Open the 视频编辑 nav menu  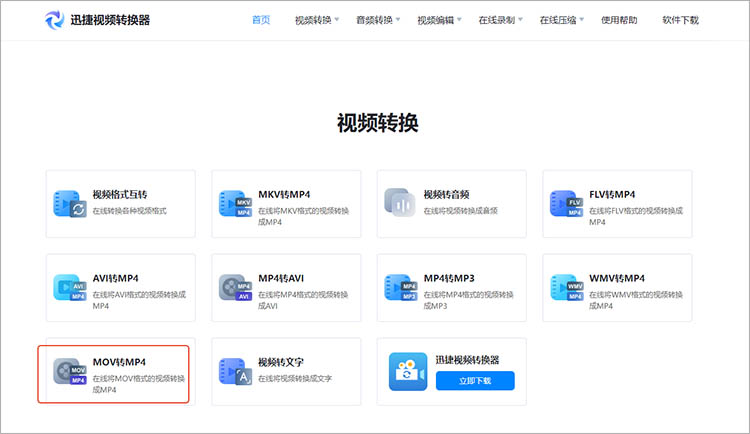click(x=436, y=20)
